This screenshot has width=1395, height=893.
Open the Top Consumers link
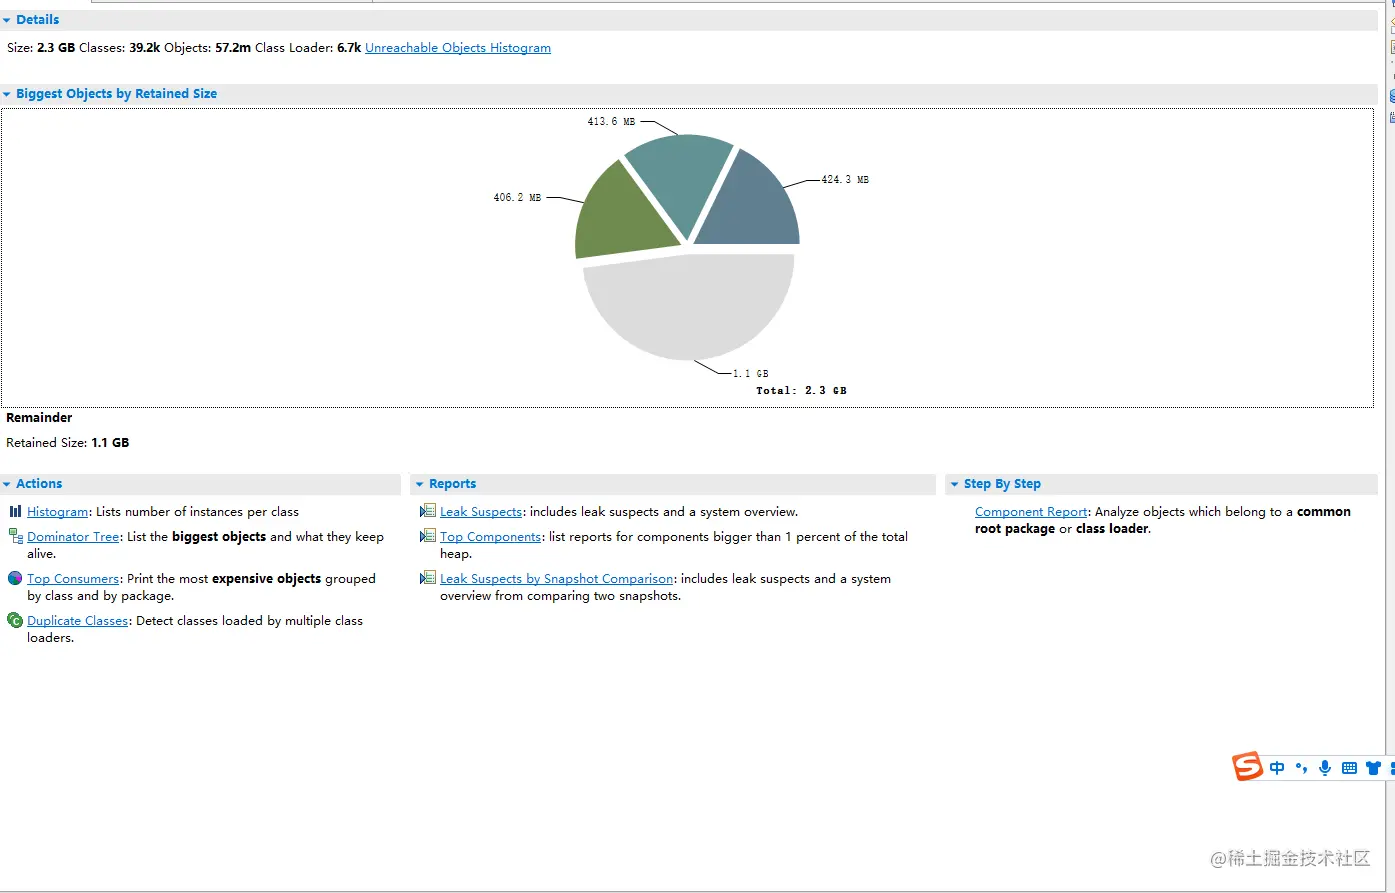(x=73, y=578)
